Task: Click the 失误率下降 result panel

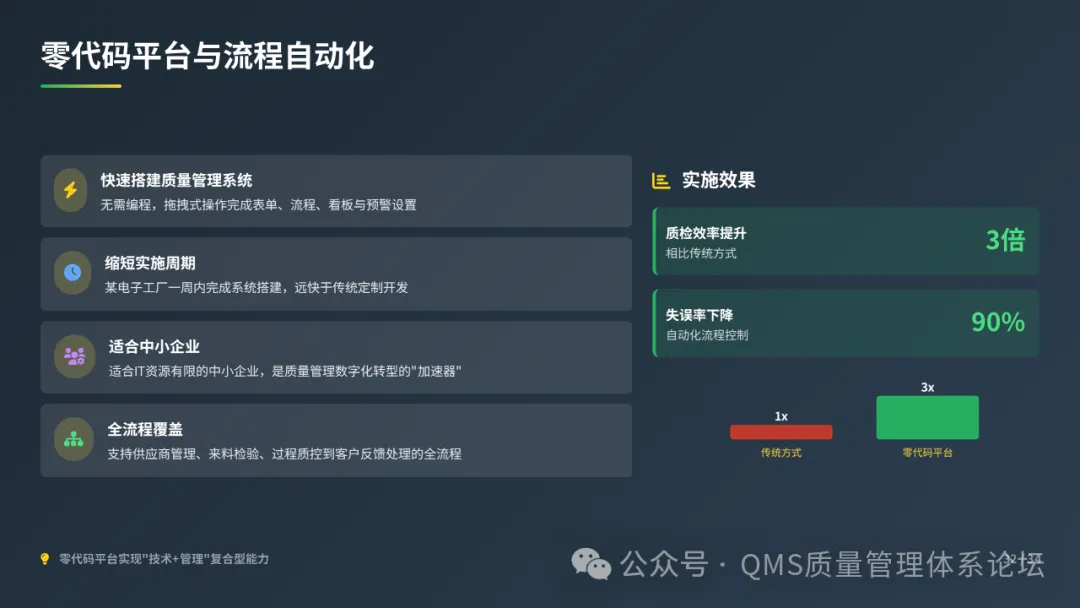Action: click(x=846, y=323)
